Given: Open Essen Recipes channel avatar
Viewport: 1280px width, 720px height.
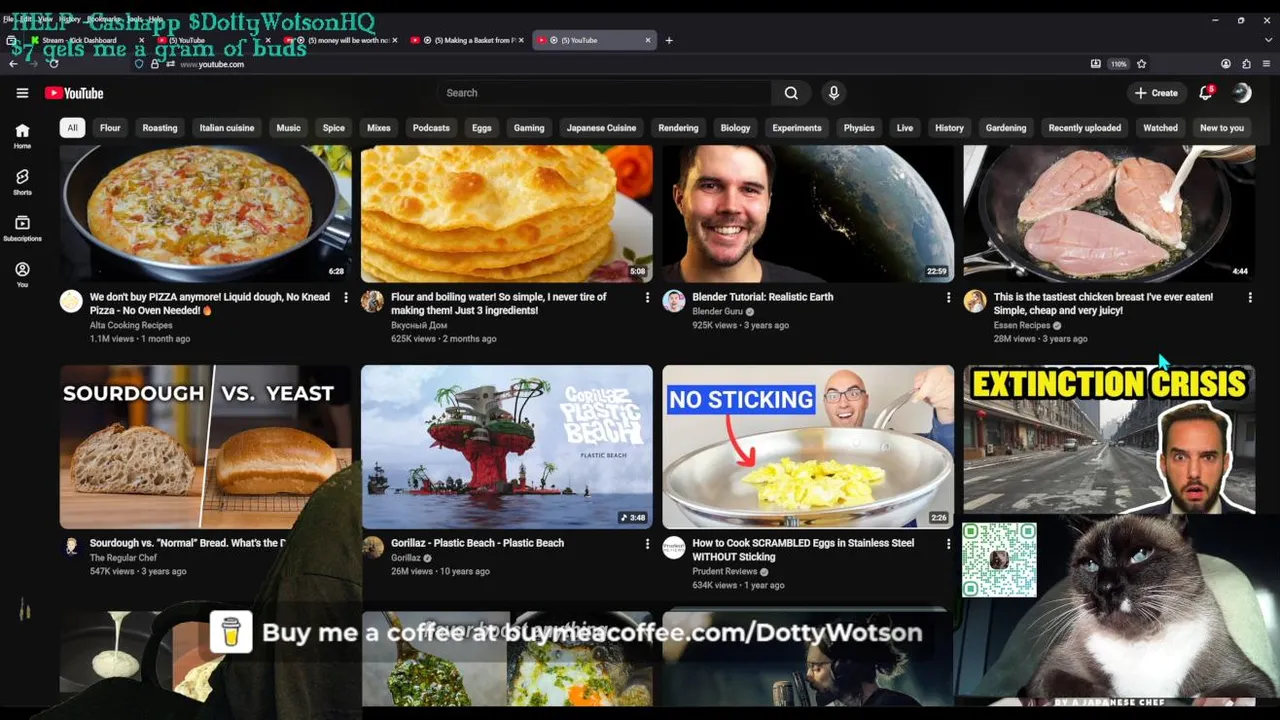Looking at the screenshot, I should (x=975, y=301).
